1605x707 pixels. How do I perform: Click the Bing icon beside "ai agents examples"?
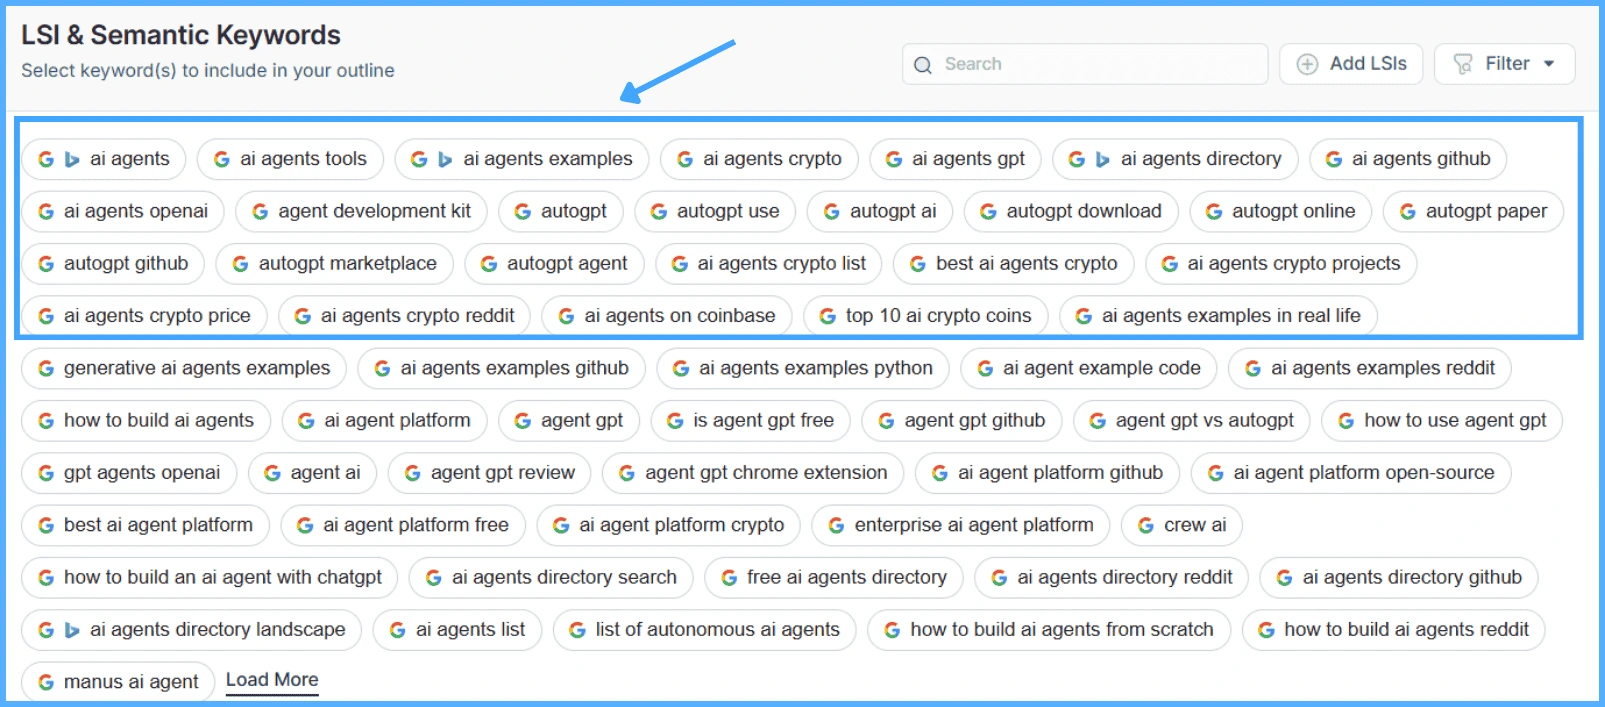point(444,159)
